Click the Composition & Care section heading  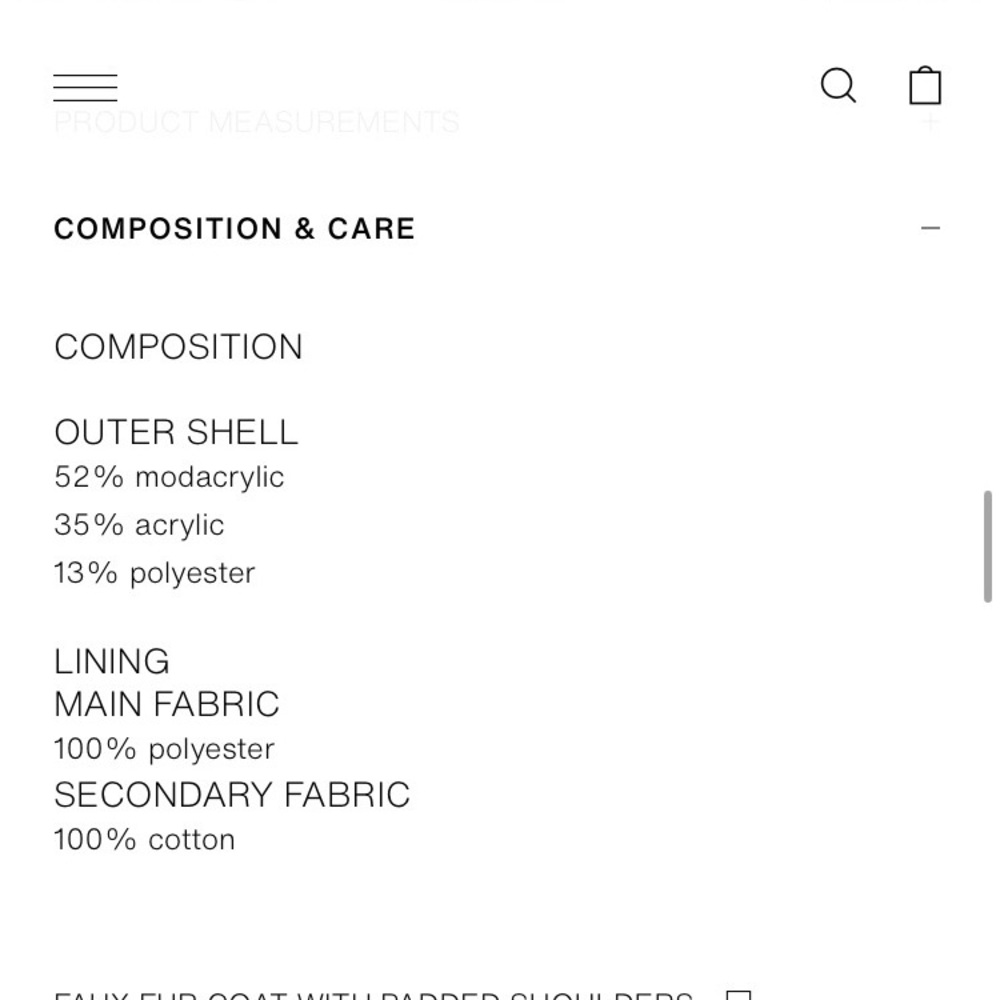coord(234,229)
